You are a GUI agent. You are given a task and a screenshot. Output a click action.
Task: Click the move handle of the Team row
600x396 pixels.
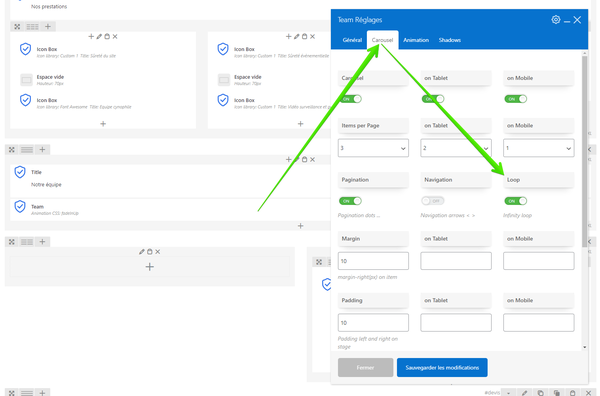pyautogui.click(x=12, y=150)
